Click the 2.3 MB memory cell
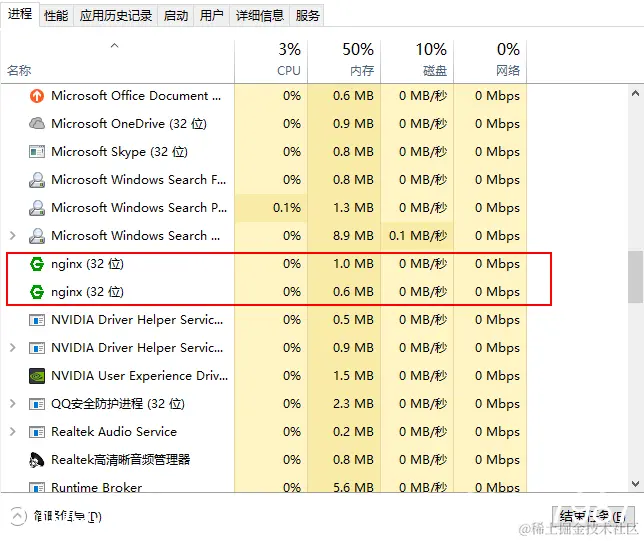644x541 pixels. [x=344, y=404]
